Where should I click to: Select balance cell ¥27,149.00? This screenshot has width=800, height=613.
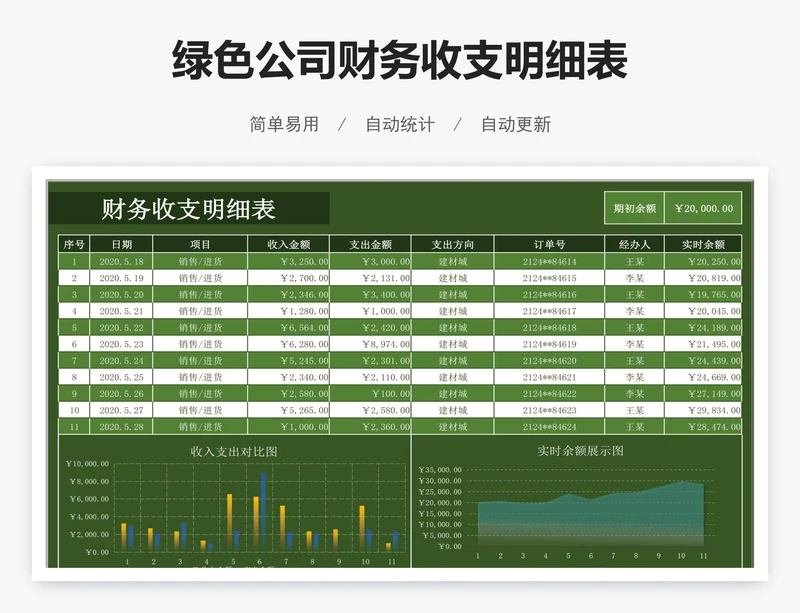[x=703, y=394]
